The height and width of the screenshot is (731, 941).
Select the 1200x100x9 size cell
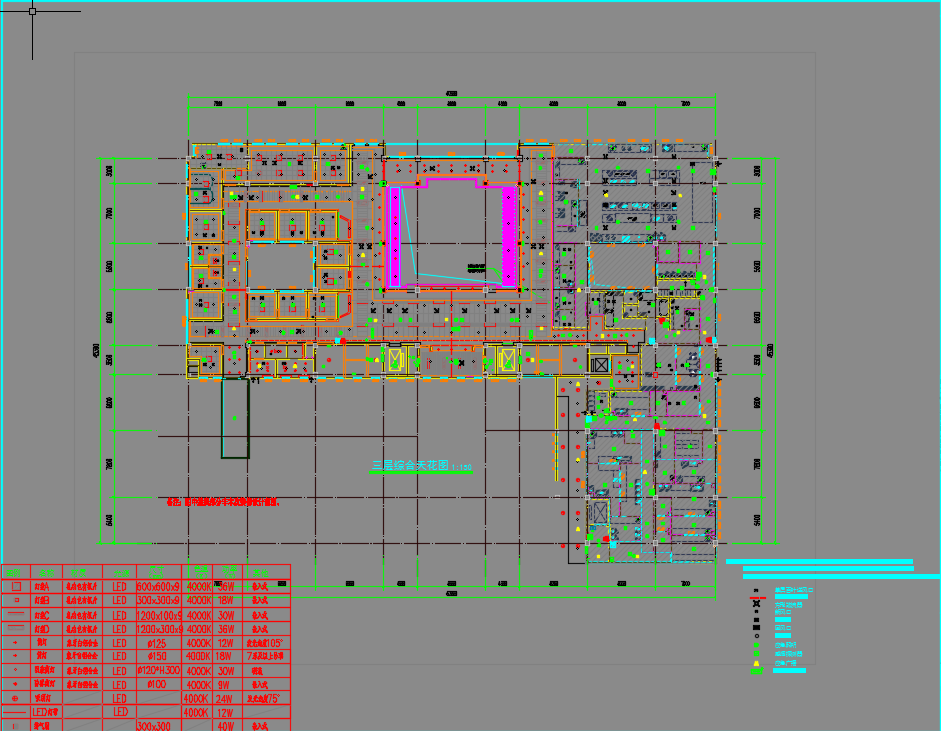(x=158, y=615)
